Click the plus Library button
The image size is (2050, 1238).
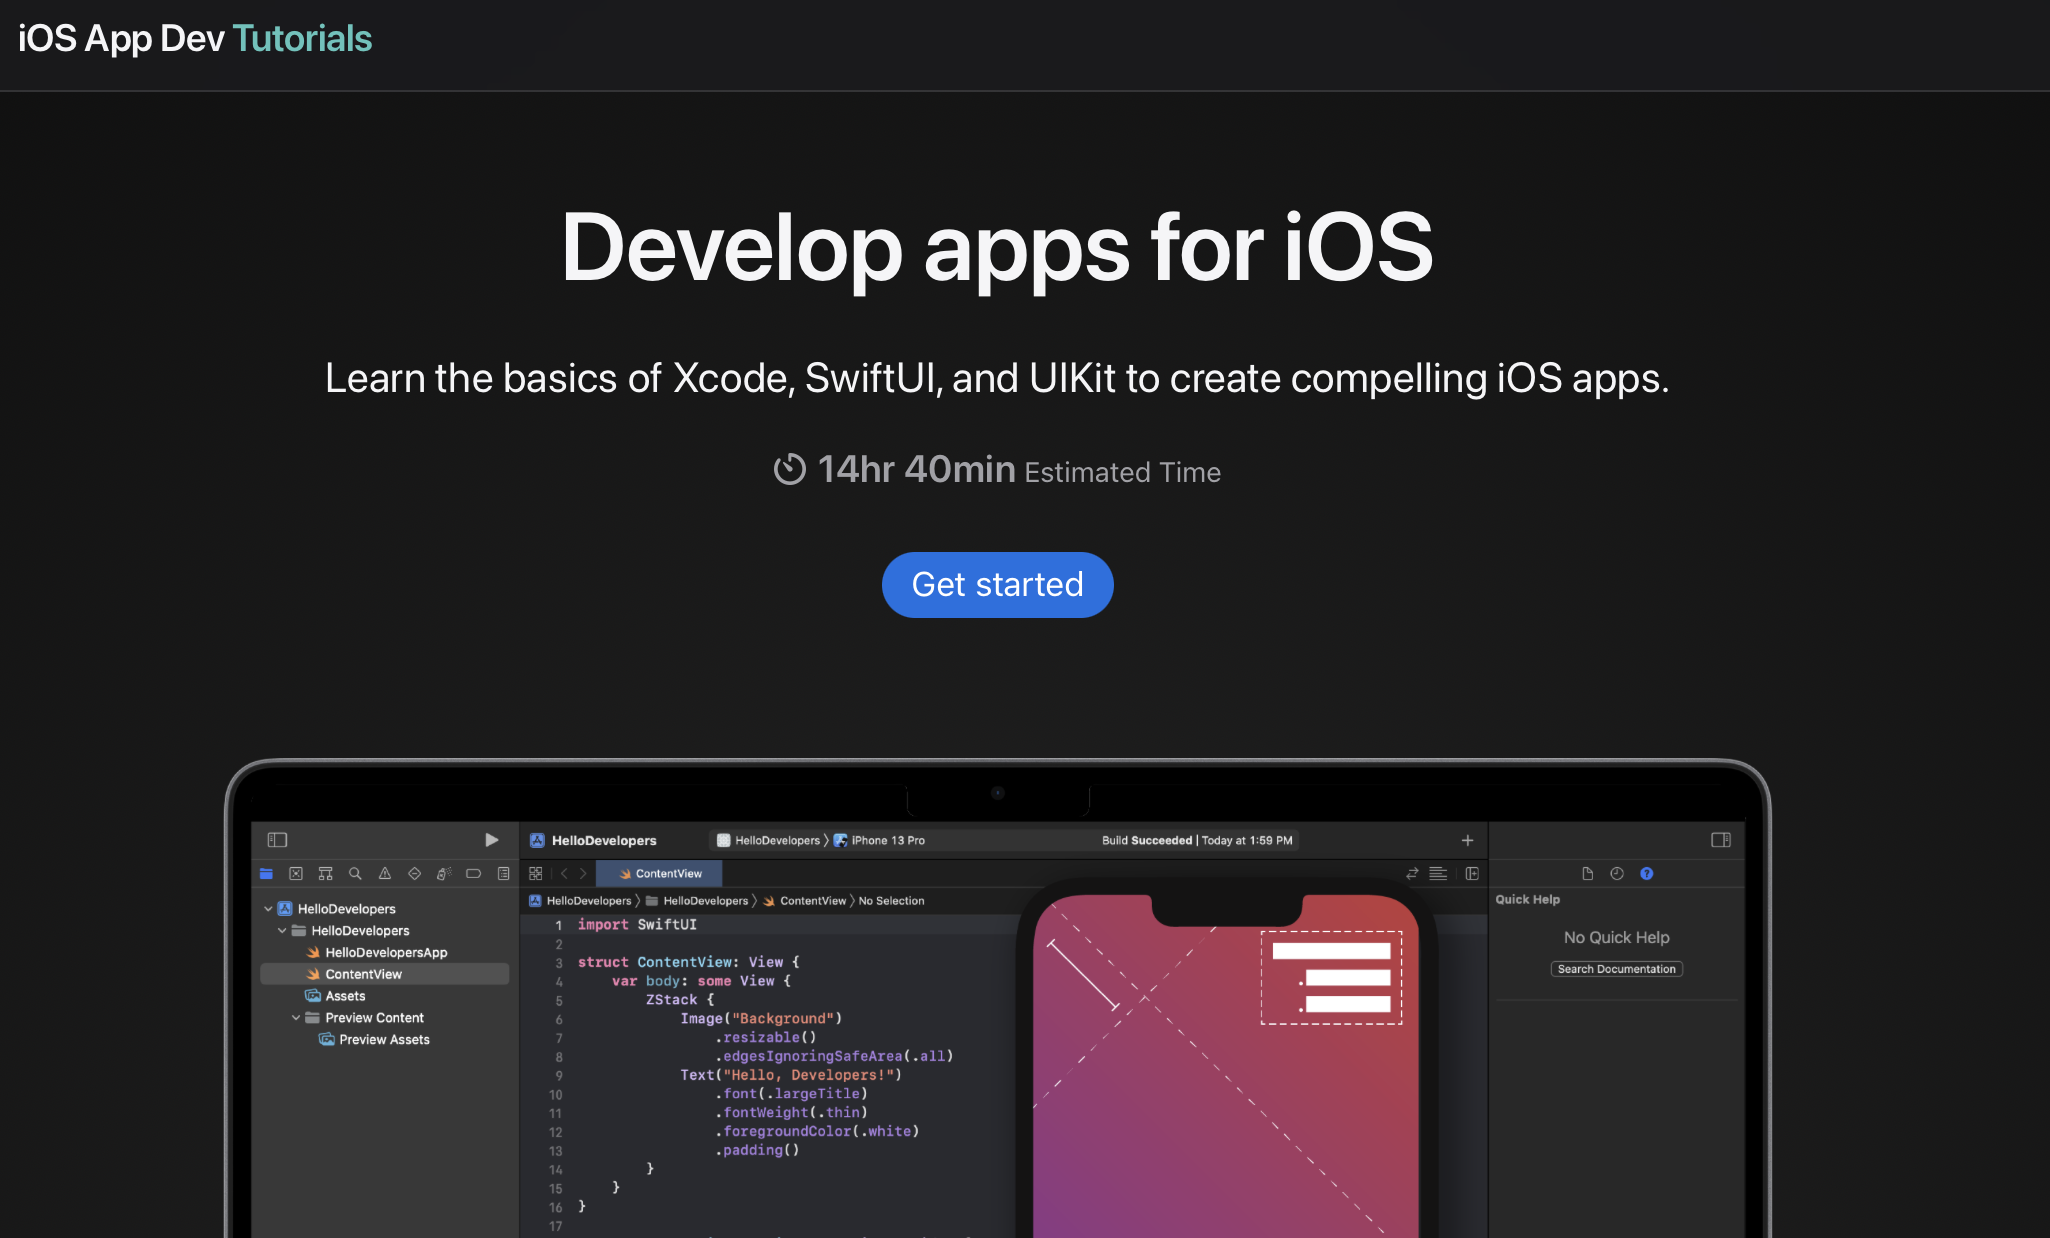point(1467,841)
